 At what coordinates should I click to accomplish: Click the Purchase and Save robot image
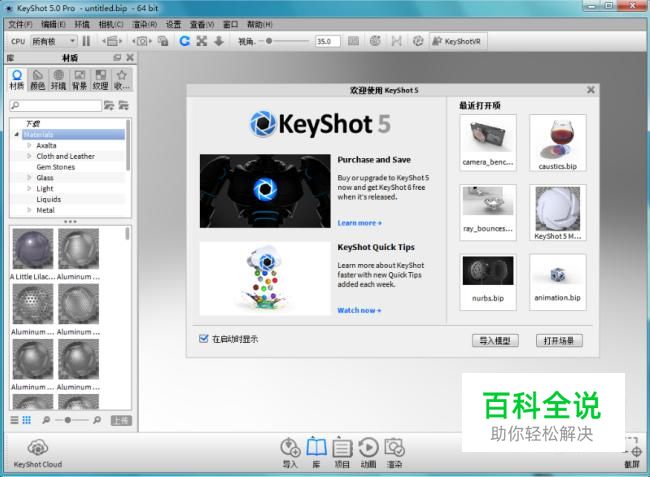(x=265, y=191)
